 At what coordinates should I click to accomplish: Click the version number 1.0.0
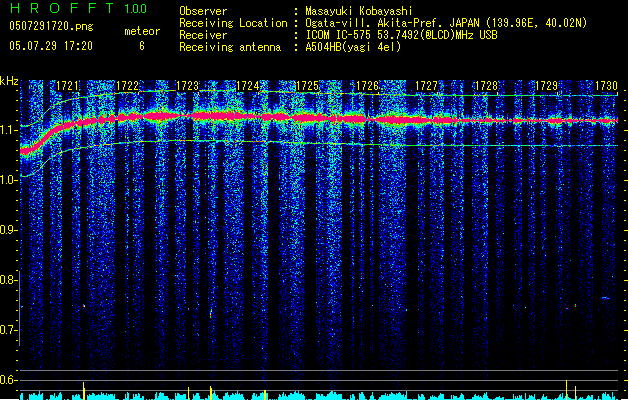coord(135,8)
